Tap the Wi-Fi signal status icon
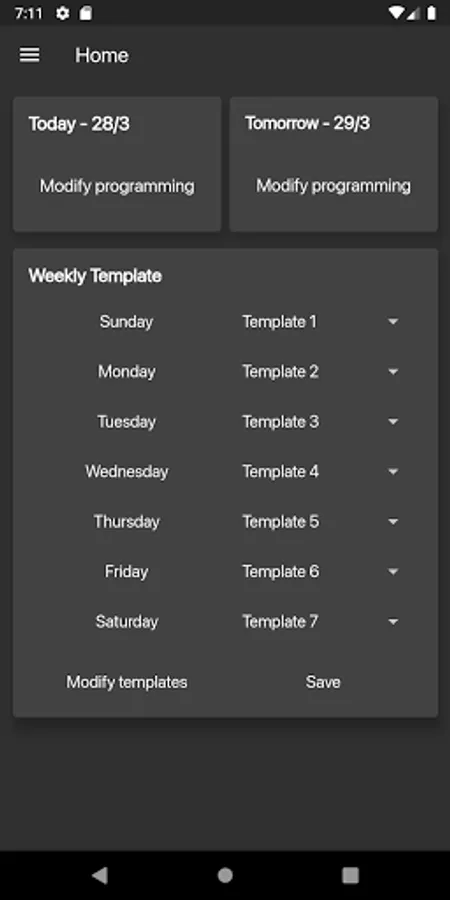Image resolution: width=450 pixels, height=900 pixels. point(395,13)
